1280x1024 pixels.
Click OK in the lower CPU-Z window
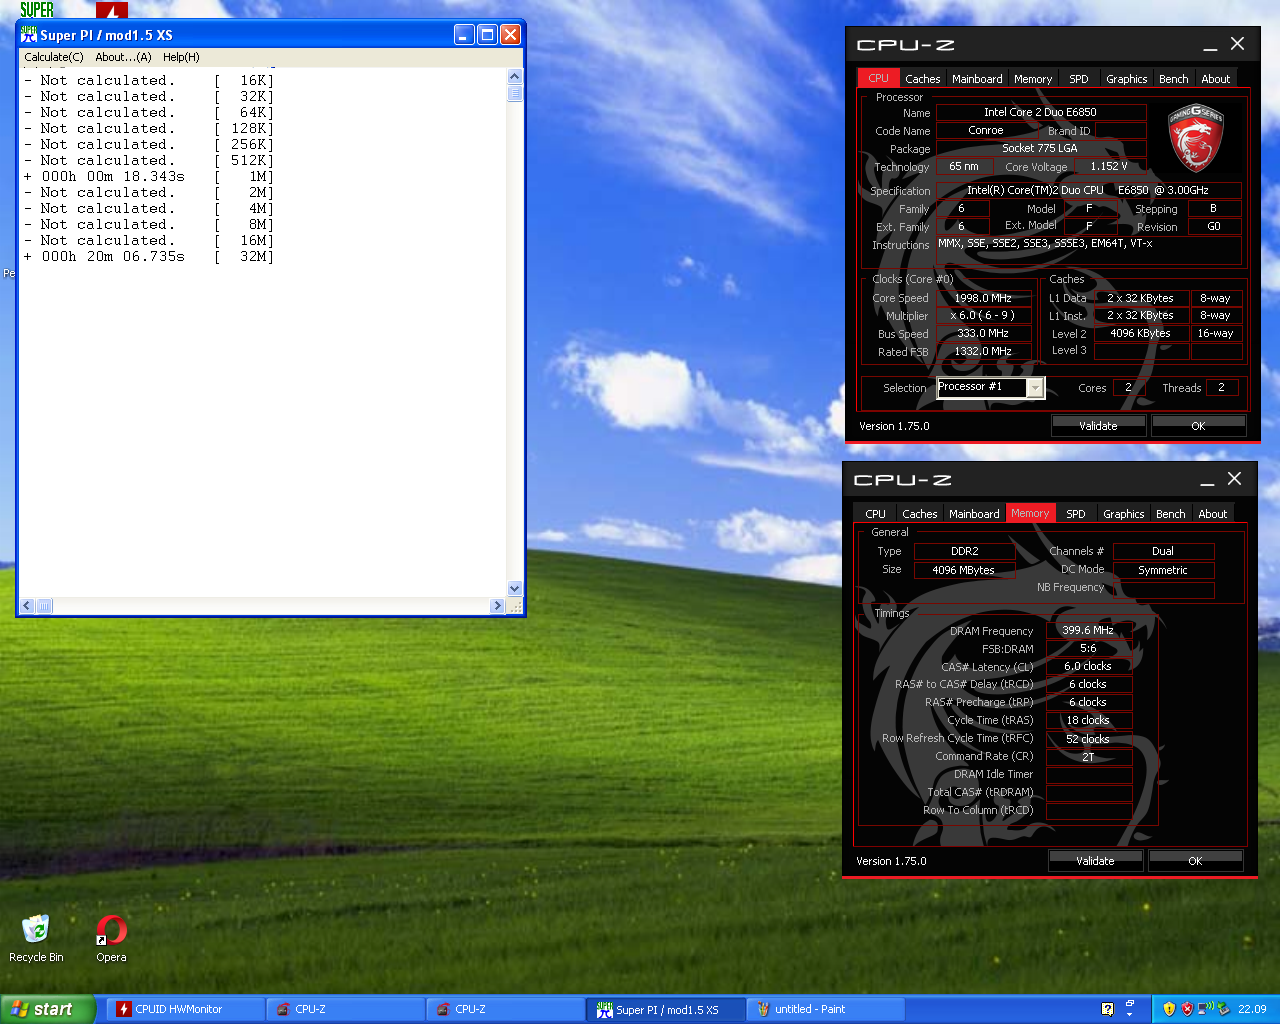1195,861
